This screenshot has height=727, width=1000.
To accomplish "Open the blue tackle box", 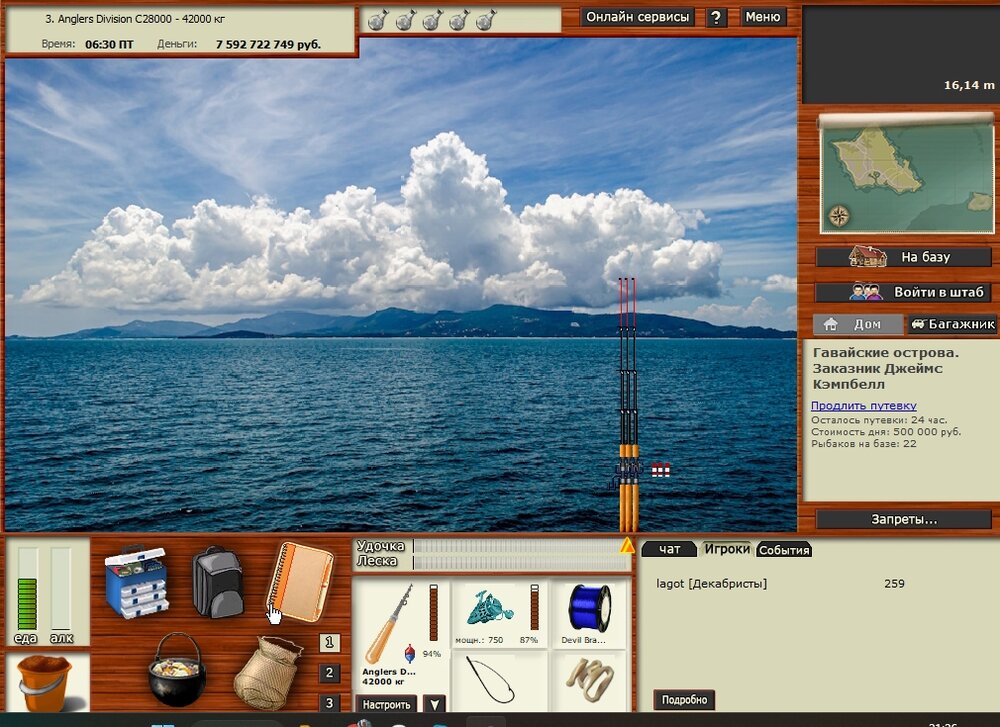I will pyautogui.click(x=136, y=581).
